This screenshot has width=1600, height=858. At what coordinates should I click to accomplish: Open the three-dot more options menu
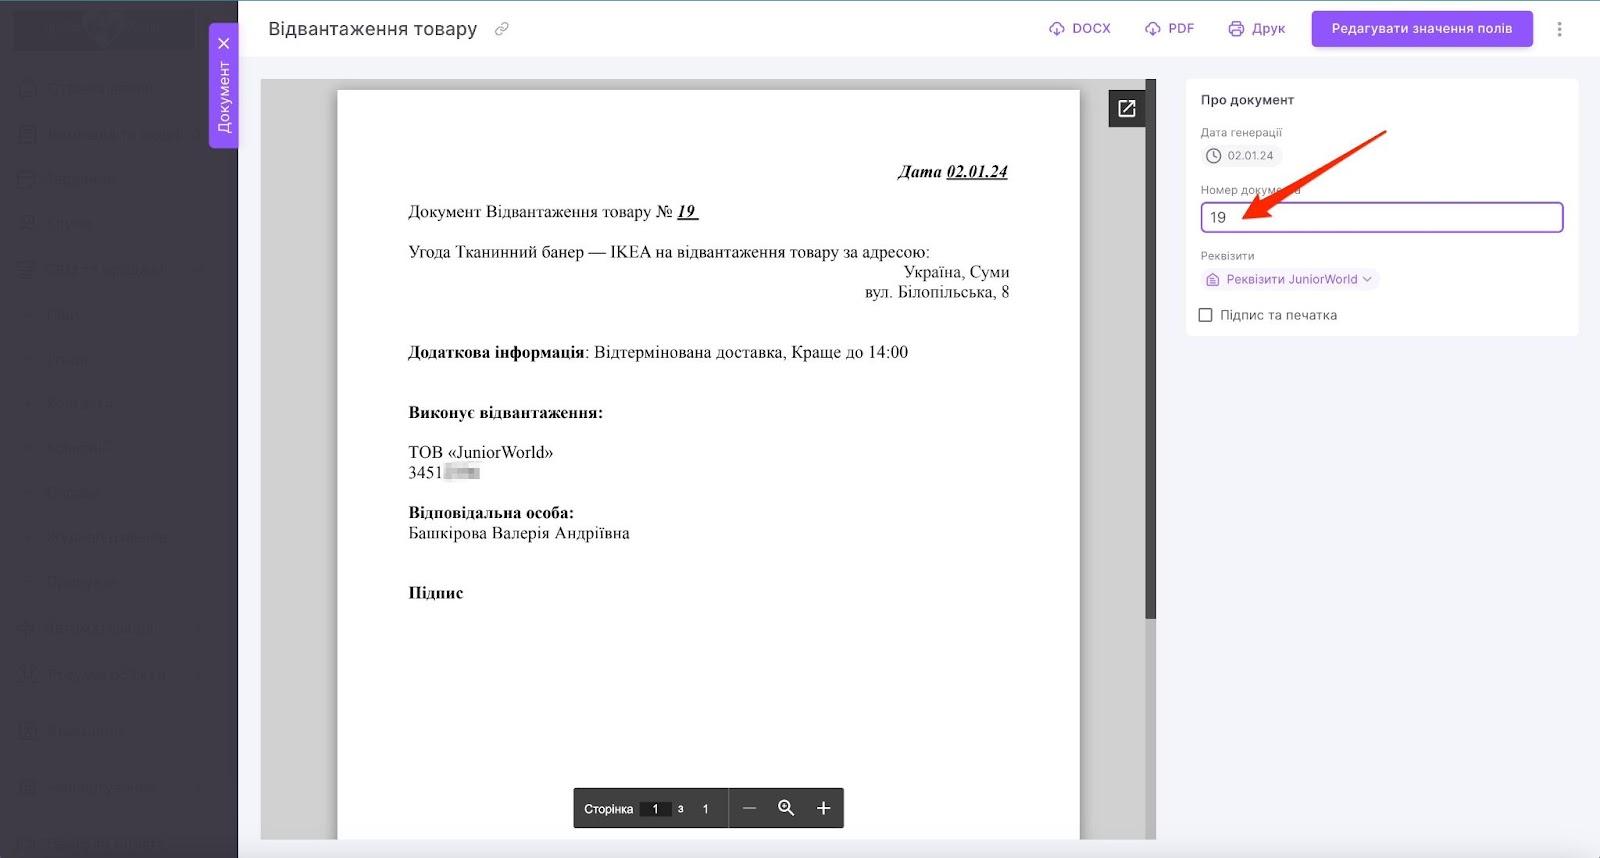(1559, 29)
